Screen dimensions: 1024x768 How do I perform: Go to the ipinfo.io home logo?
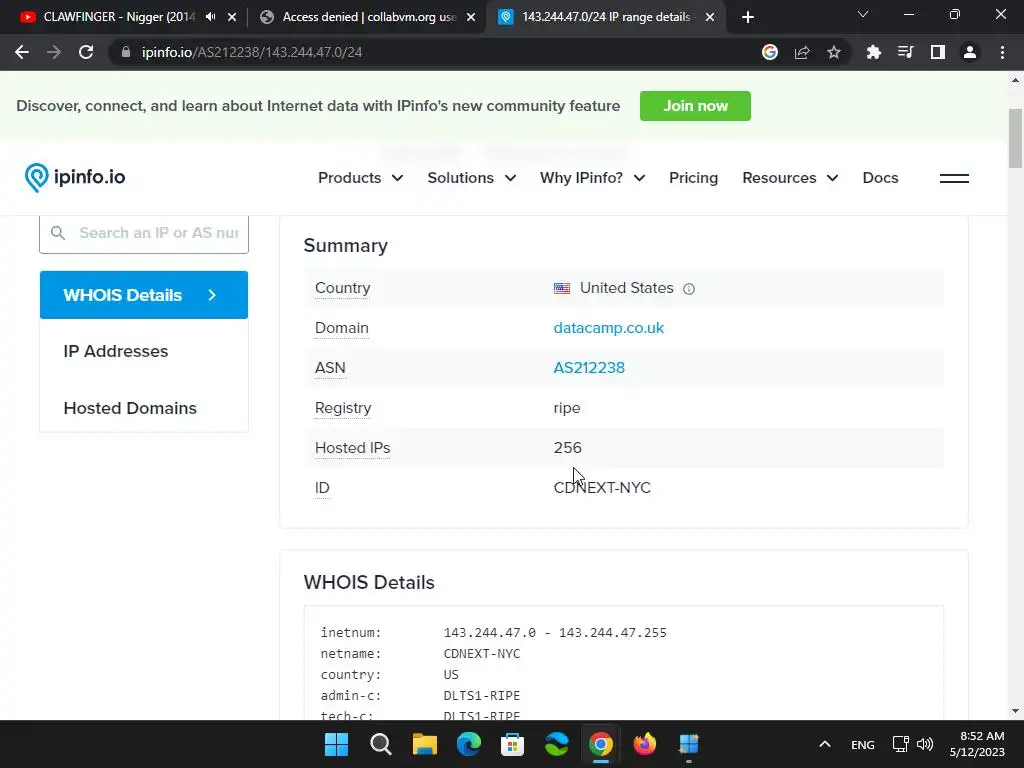click(75, 177)
